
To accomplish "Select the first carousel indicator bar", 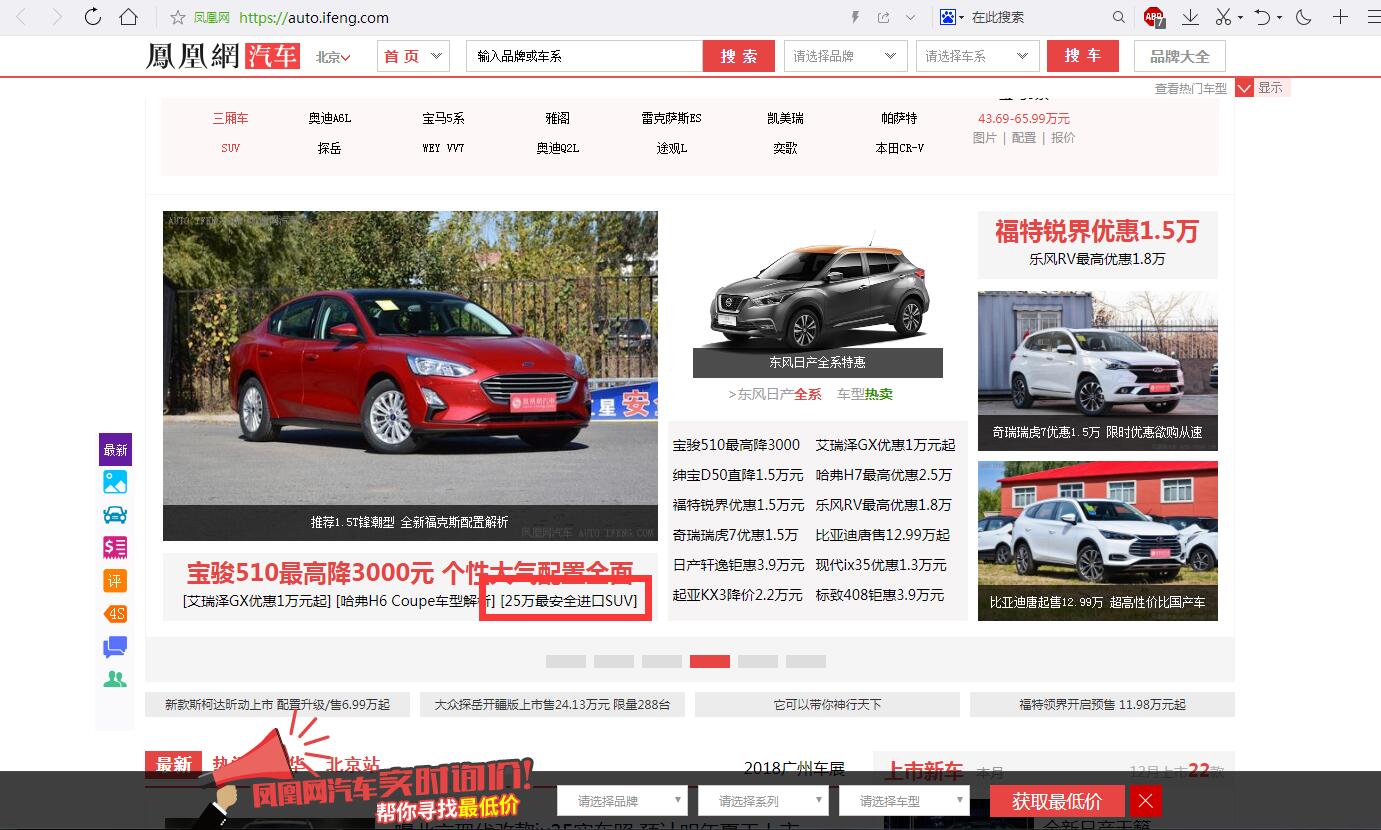I will [566, 661].
